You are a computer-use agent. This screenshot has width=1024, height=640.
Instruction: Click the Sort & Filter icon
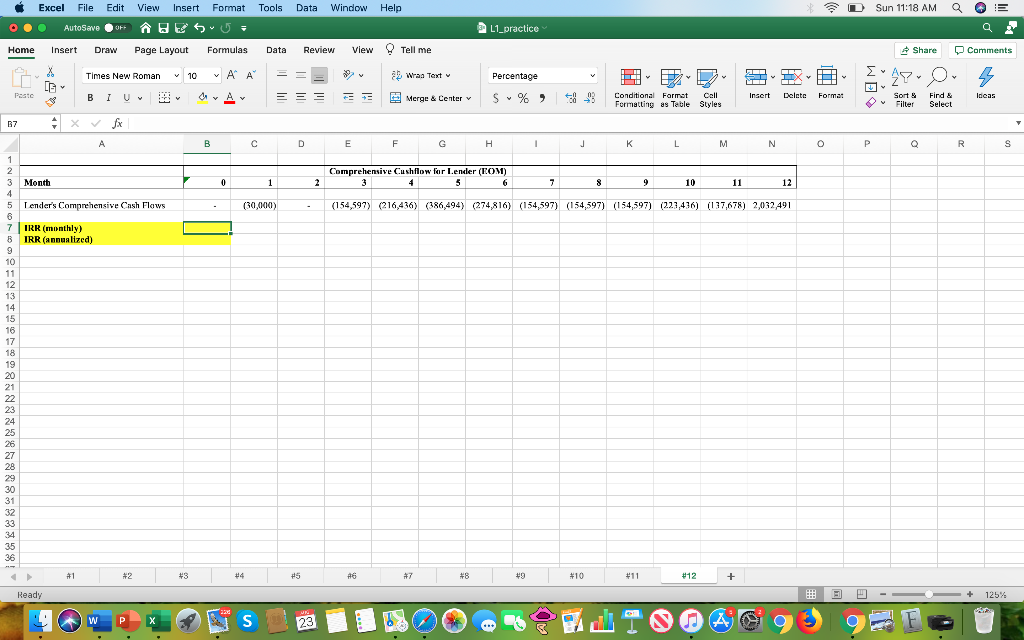905,88
